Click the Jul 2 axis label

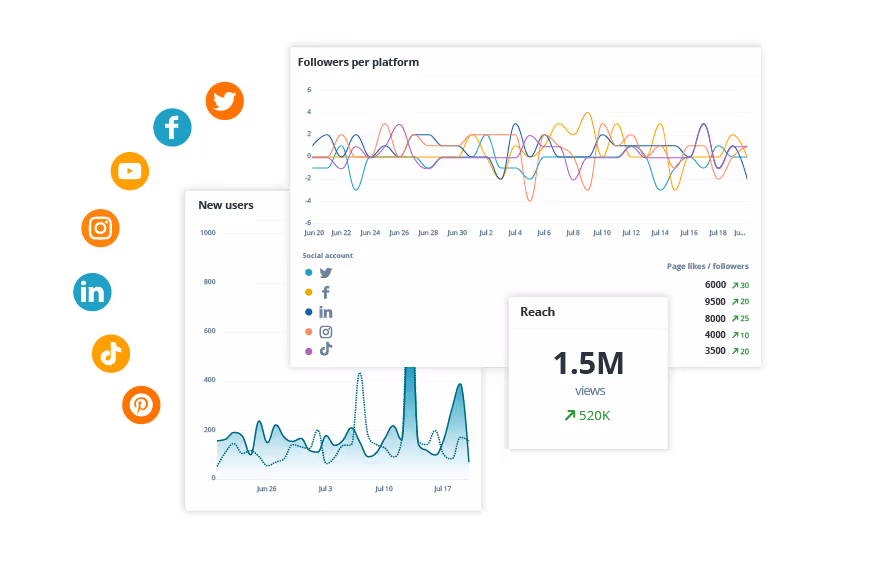pyautogui.click(x=485, y=232)
